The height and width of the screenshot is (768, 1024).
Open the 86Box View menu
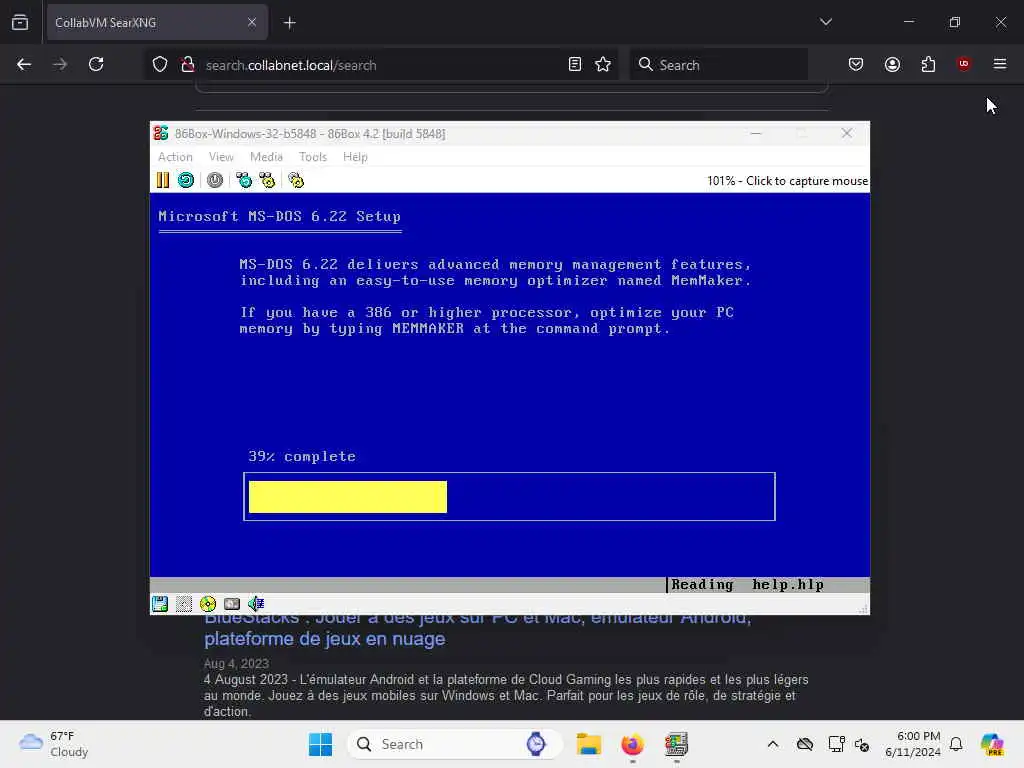[x=221, y=157]
